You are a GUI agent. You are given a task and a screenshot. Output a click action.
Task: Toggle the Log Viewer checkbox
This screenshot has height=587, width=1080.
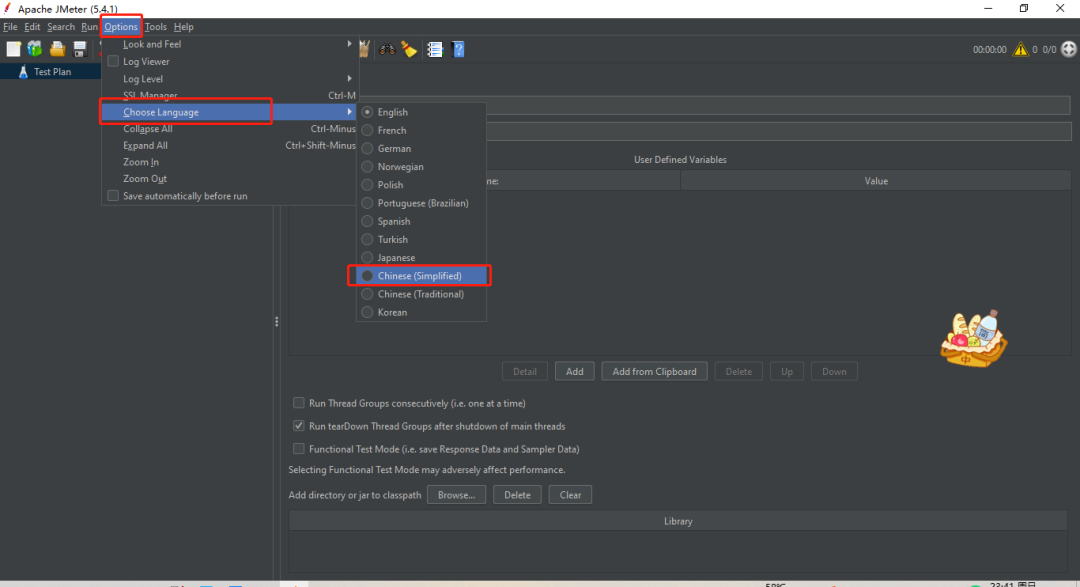click(113, 61)
